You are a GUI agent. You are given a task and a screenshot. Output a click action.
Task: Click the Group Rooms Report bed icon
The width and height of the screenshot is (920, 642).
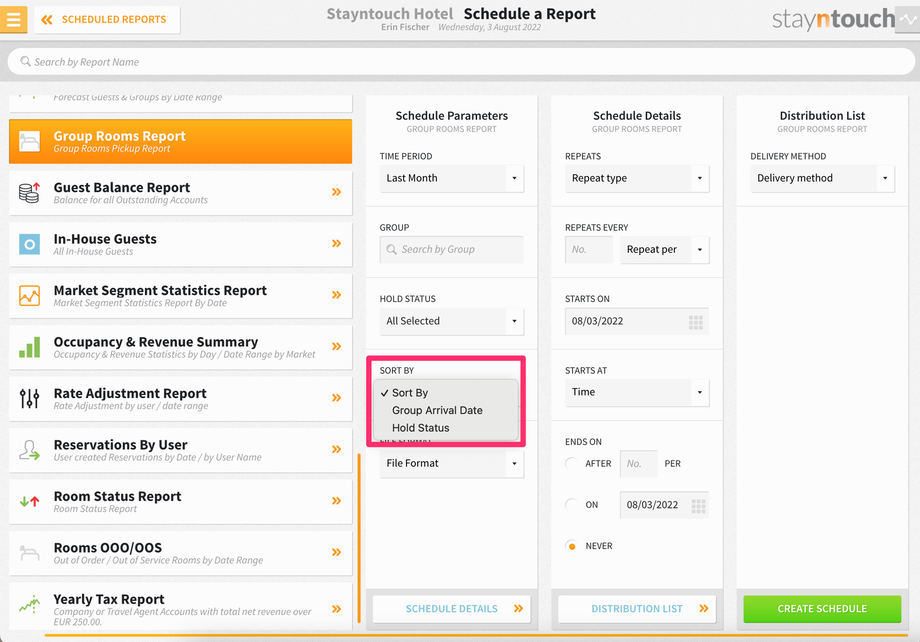coord(29,141)
